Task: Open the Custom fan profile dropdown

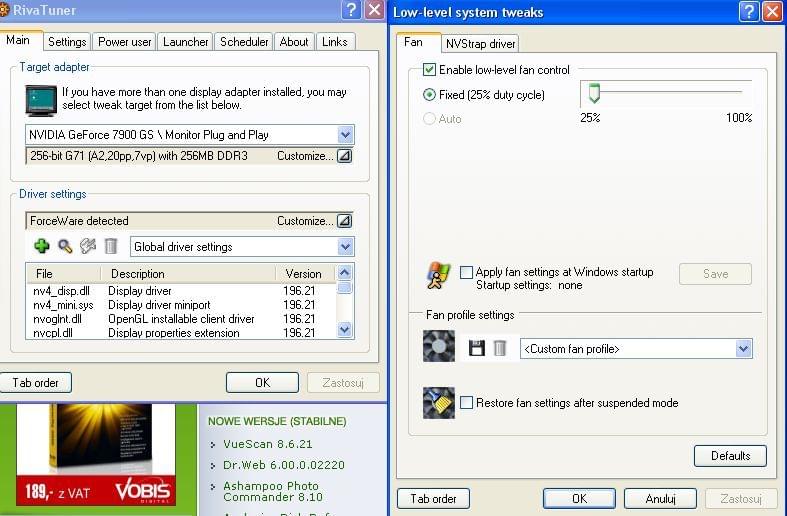Action: click(743, 348)
